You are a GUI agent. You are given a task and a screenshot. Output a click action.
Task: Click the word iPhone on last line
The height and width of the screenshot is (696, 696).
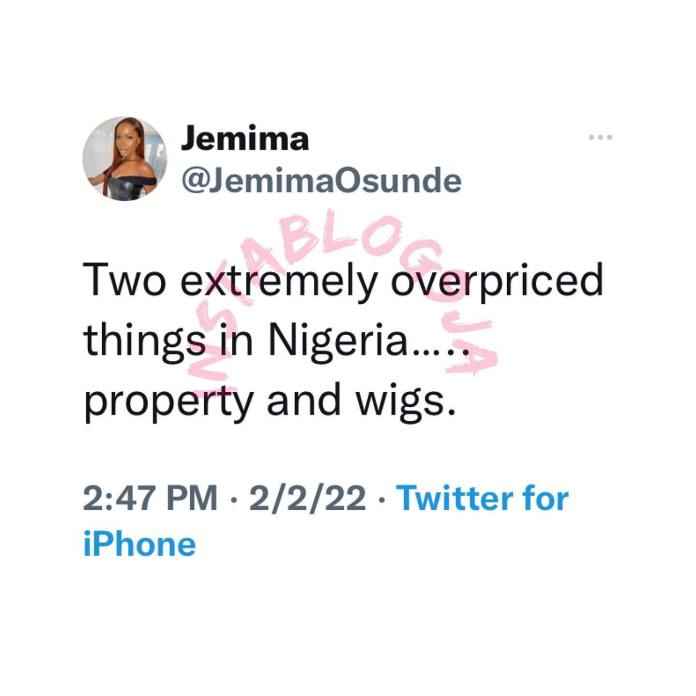click(x=139, y=544)
